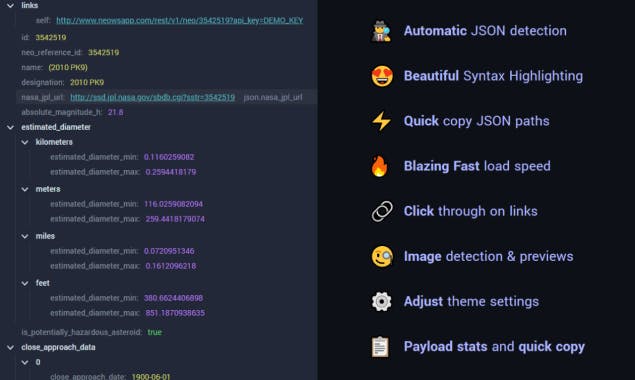The width and height of the screenshot is (635, 380).
Task: Collapse the meters node
Action: click(25, 189)
